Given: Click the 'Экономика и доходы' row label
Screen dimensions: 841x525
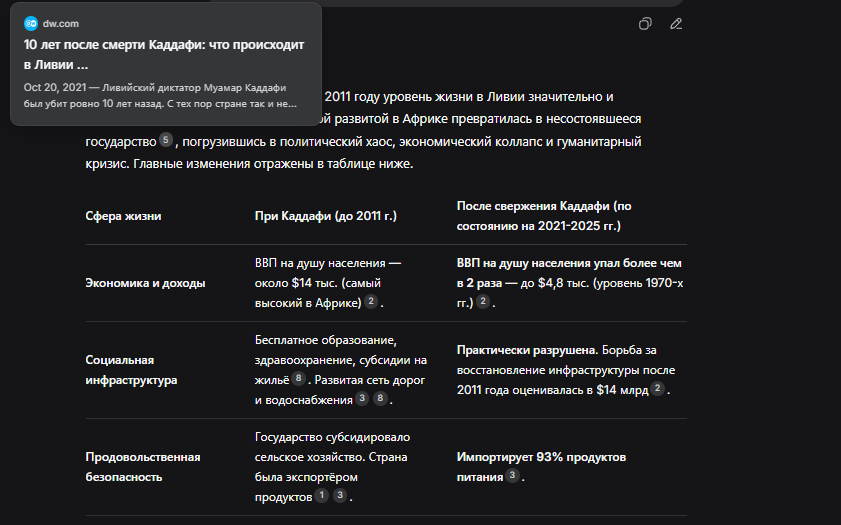Looking at the screenshot, I should [x=145, y=283].
